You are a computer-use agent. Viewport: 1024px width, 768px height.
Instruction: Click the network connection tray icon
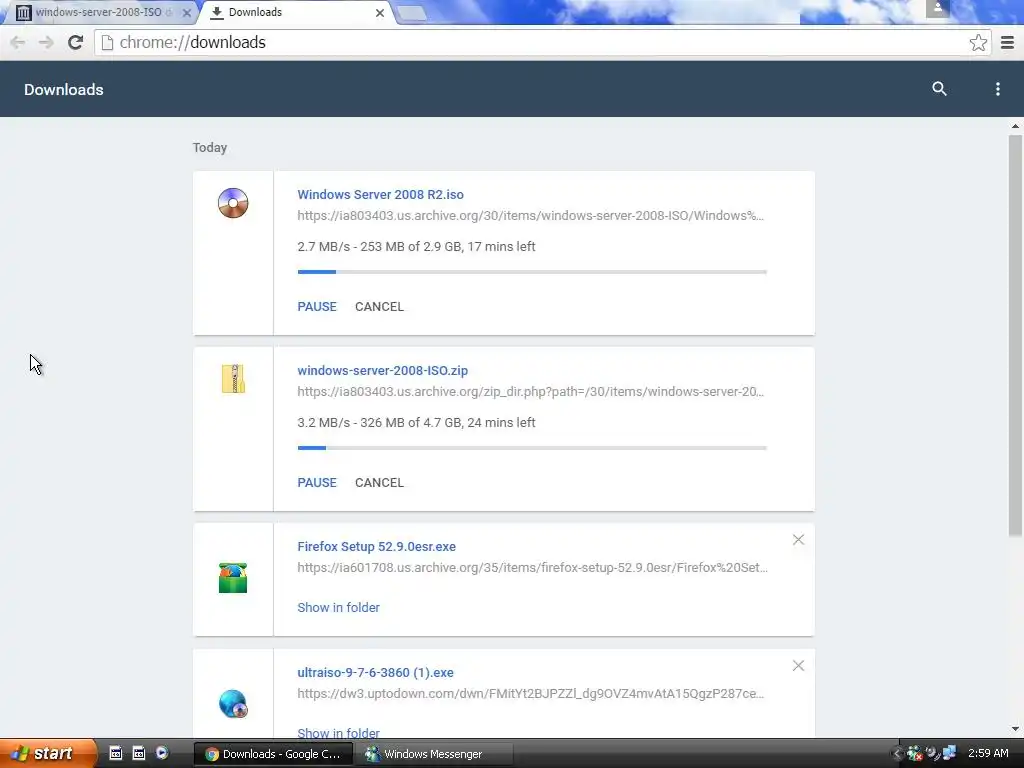tap(949, 754)
